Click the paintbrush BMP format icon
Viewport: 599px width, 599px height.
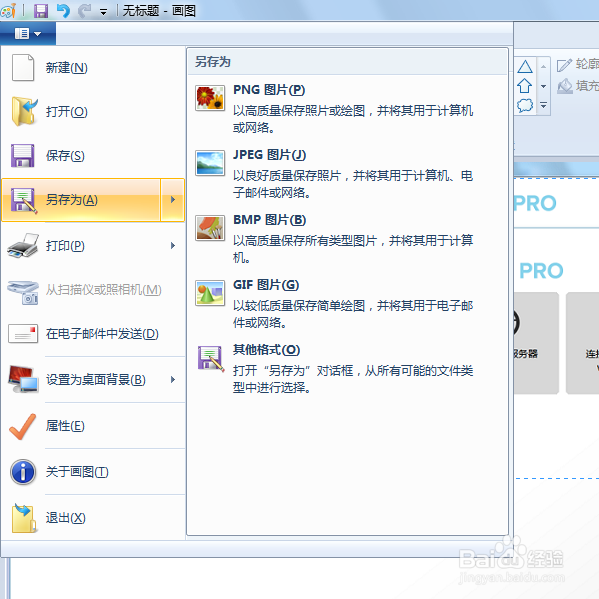coord(210,228)
